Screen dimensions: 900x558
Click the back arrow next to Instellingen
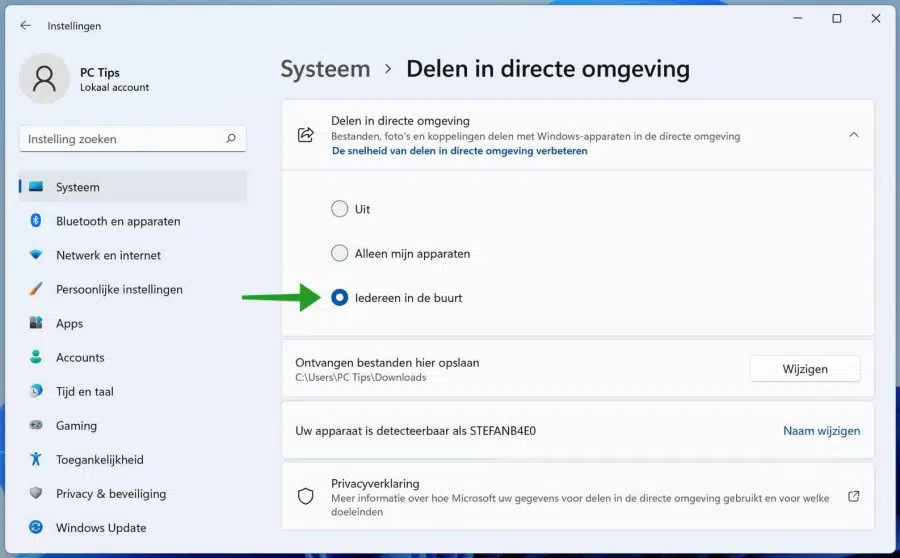coord(25,25)
